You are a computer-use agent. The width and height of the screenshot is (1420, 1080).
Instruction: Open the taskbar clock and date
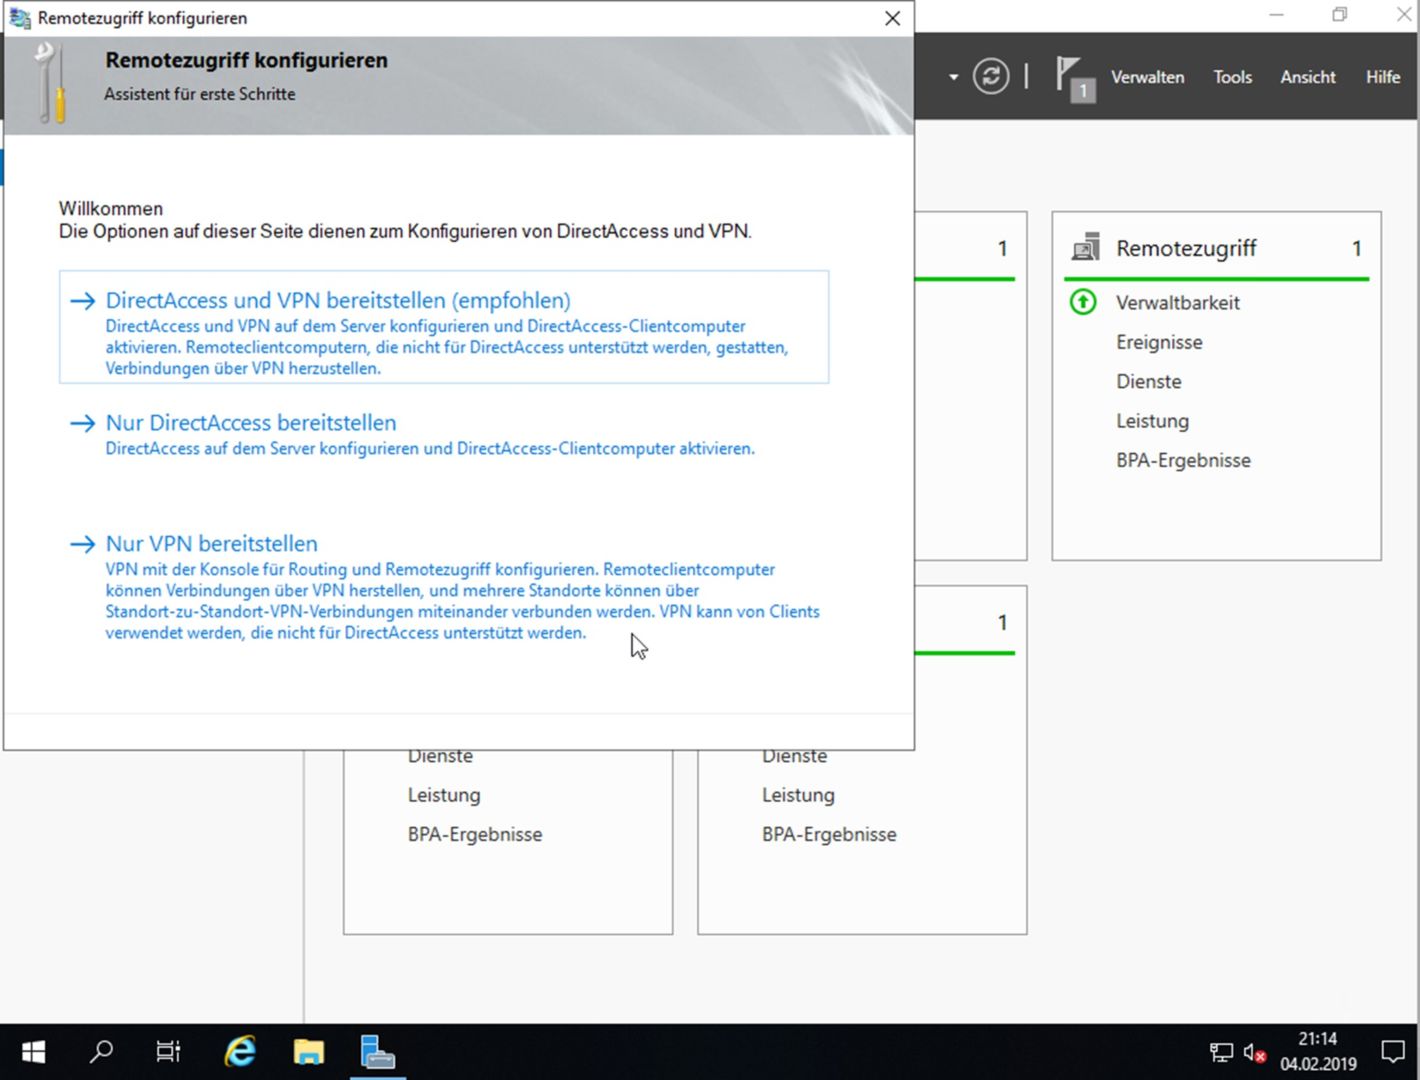1318,1052
